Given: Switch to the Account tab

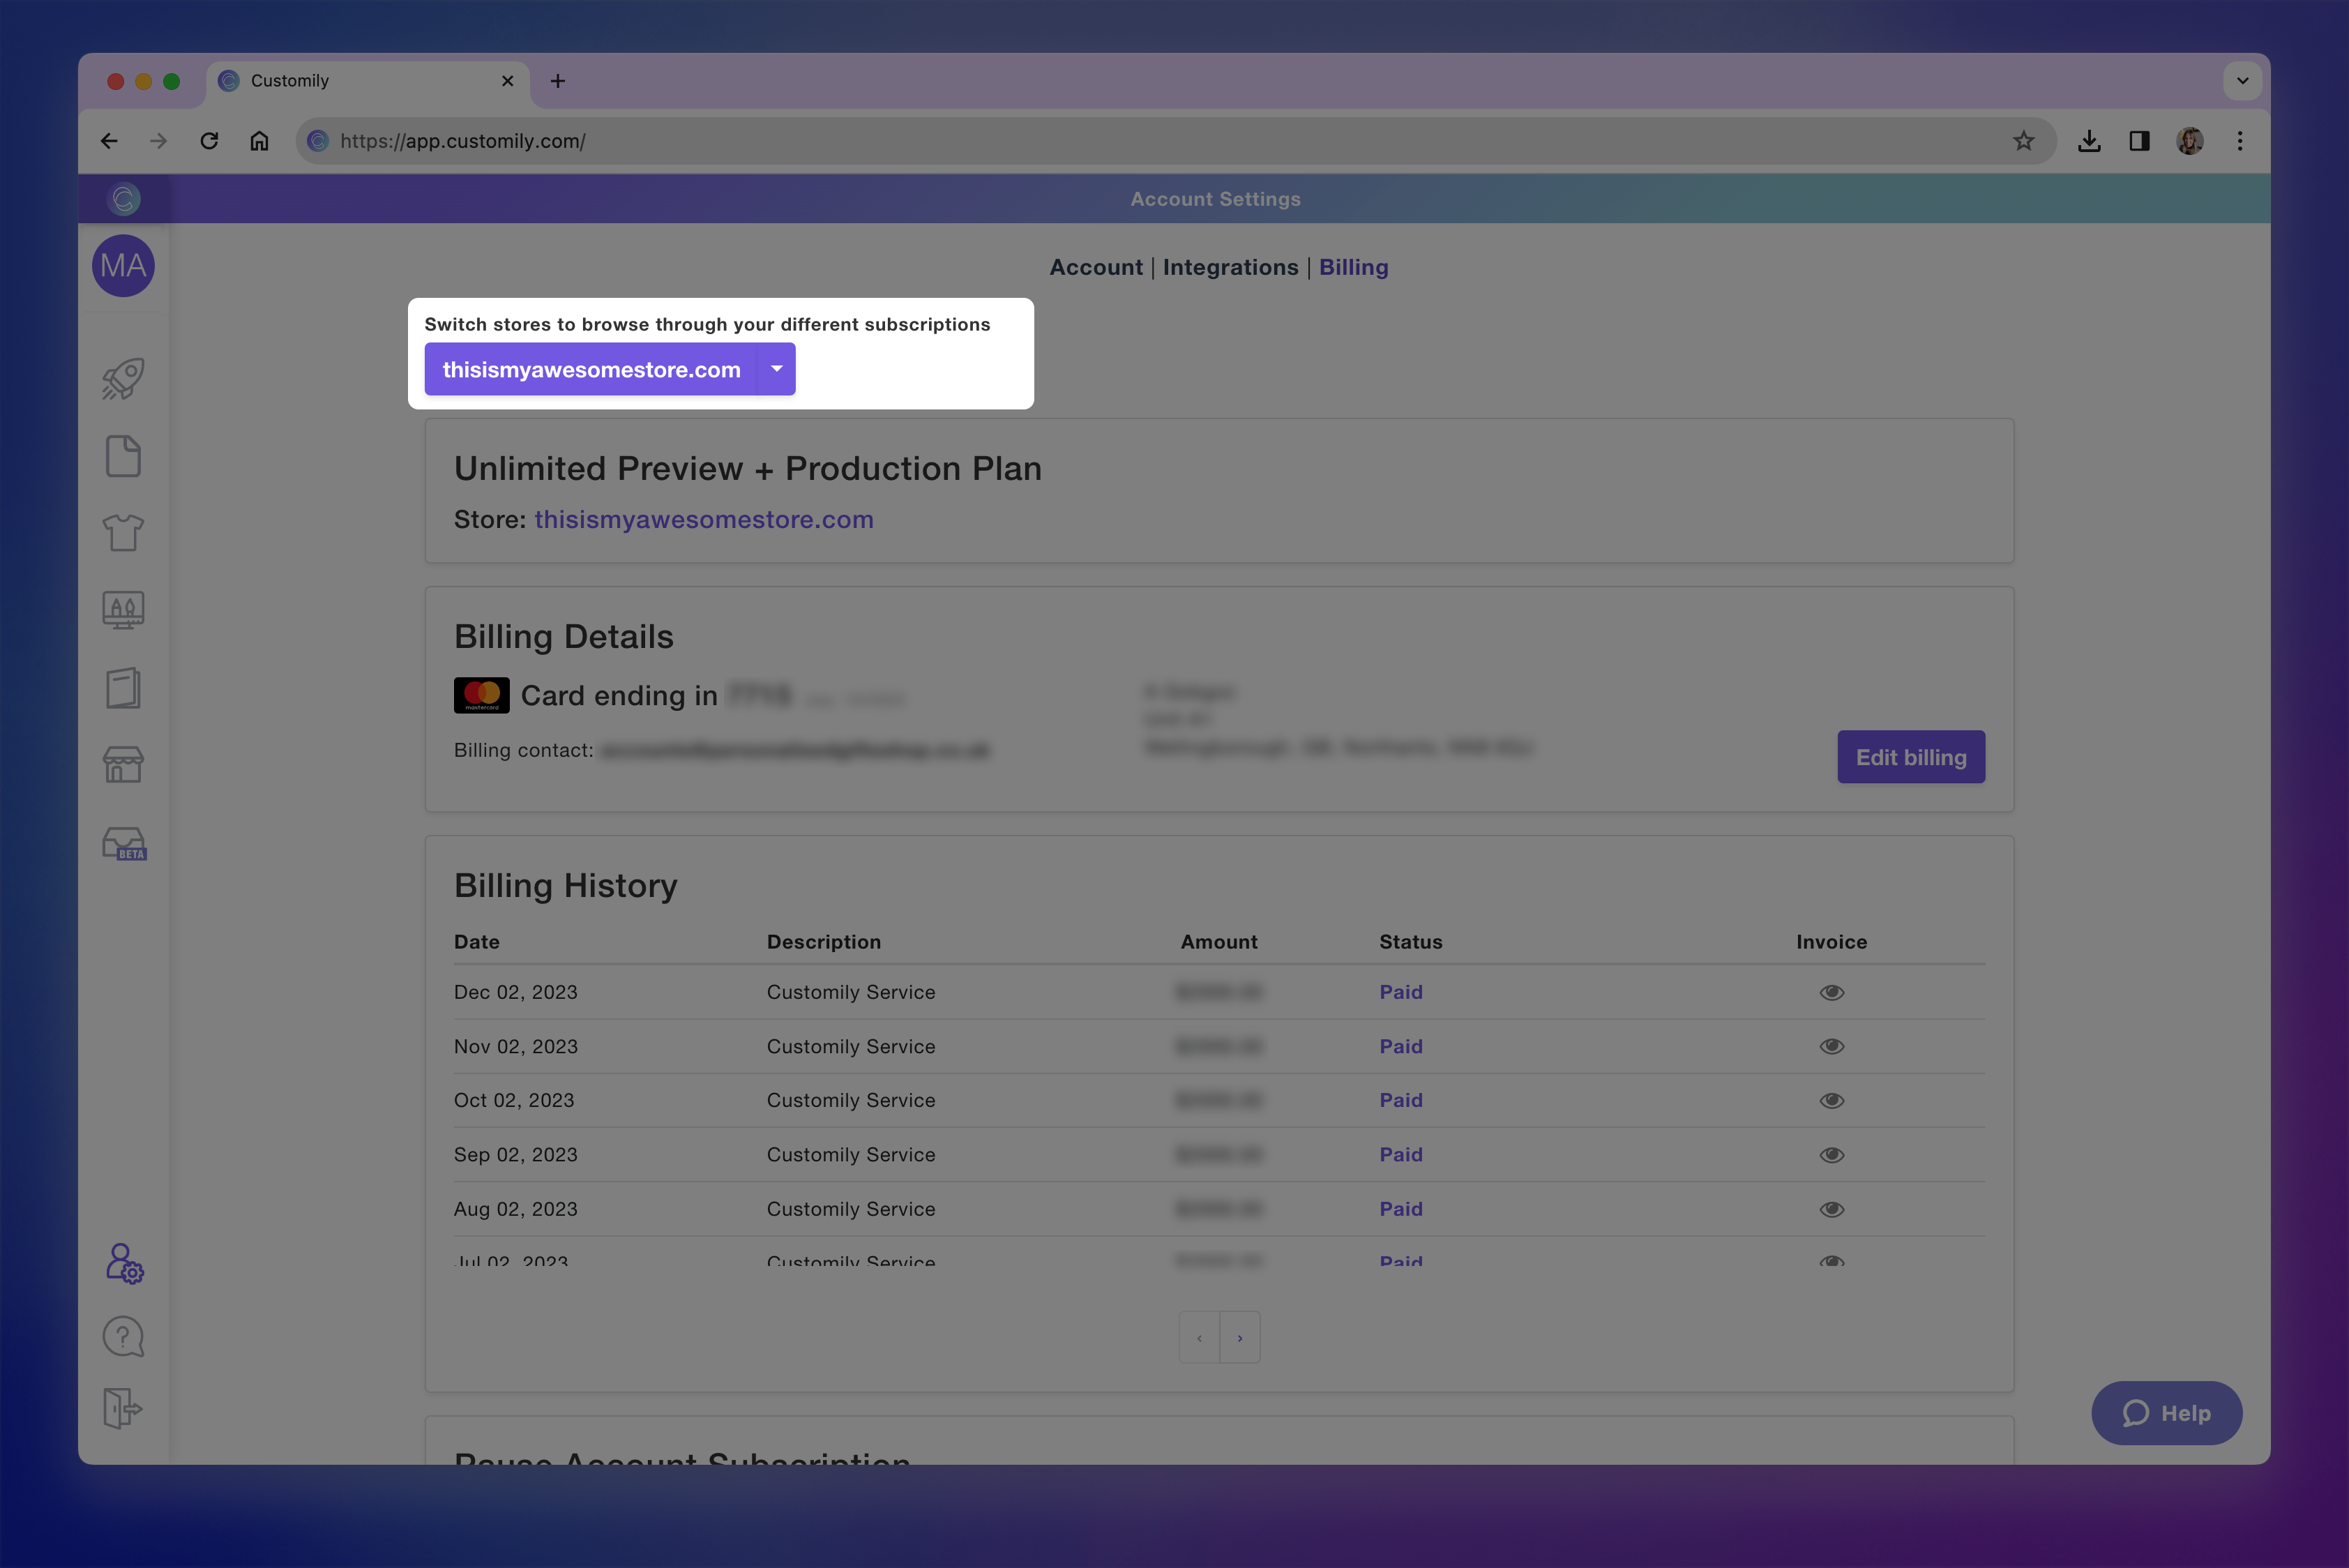Looking at the screenshot, I should pos(1095,267).
